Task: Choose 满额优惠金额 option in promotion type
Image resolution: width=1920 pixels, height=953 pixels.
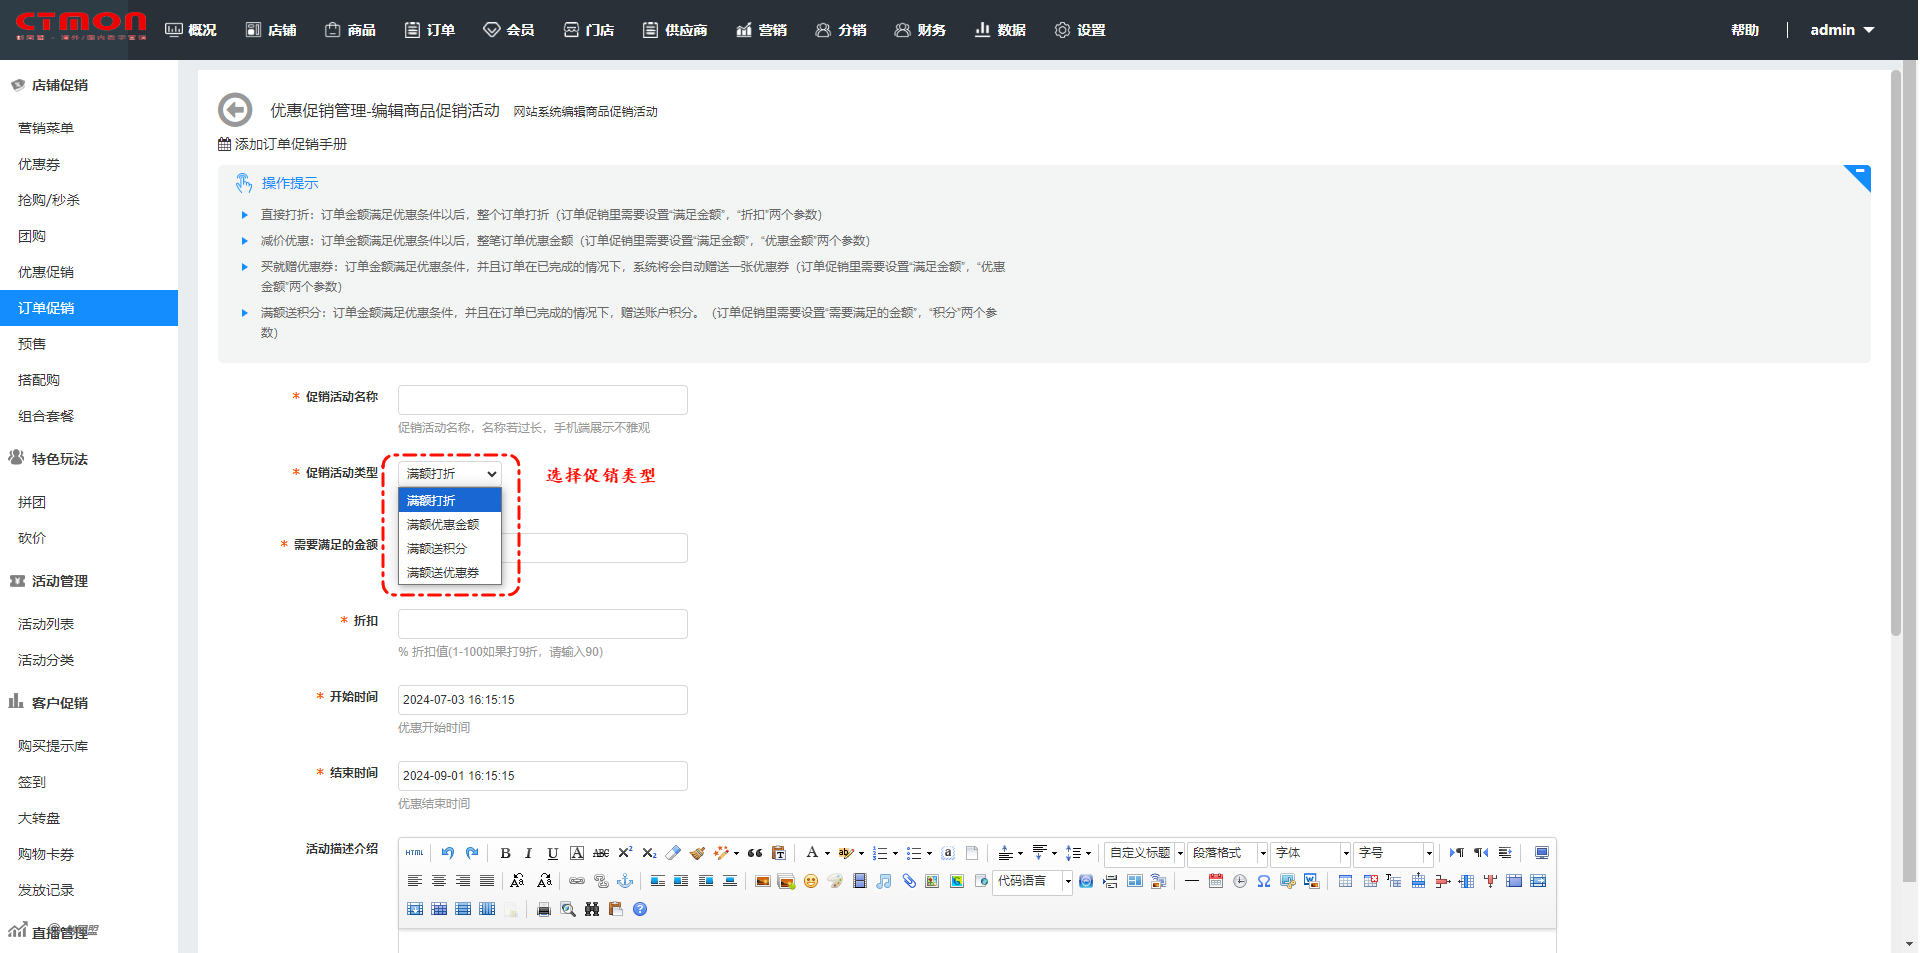Action: (443, 524)
